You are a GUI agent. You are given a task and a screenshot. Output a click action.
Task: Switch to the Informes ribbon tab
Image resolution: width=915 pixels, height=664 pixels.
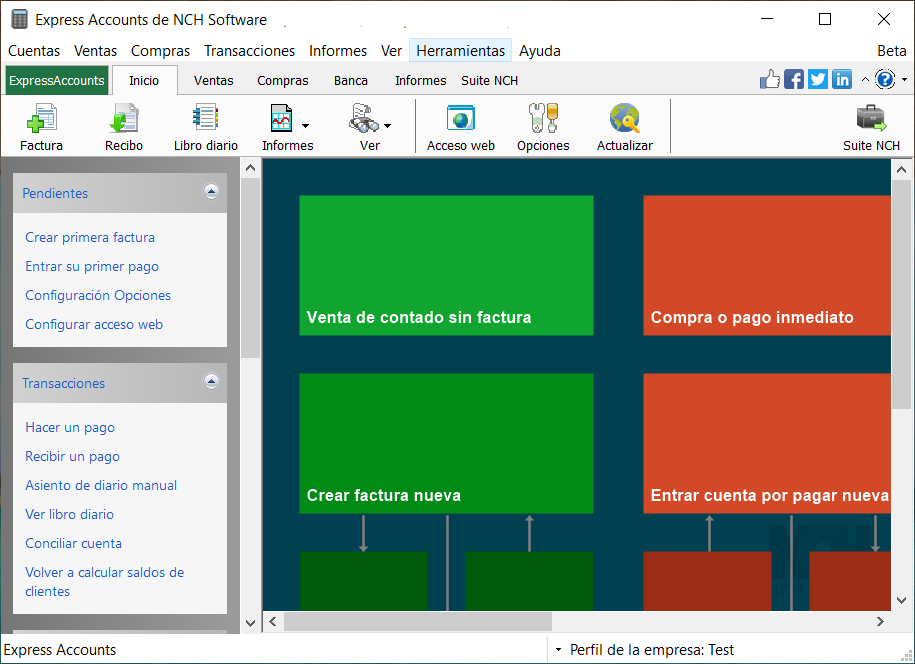pyautogui.click(x=420, y=81)
